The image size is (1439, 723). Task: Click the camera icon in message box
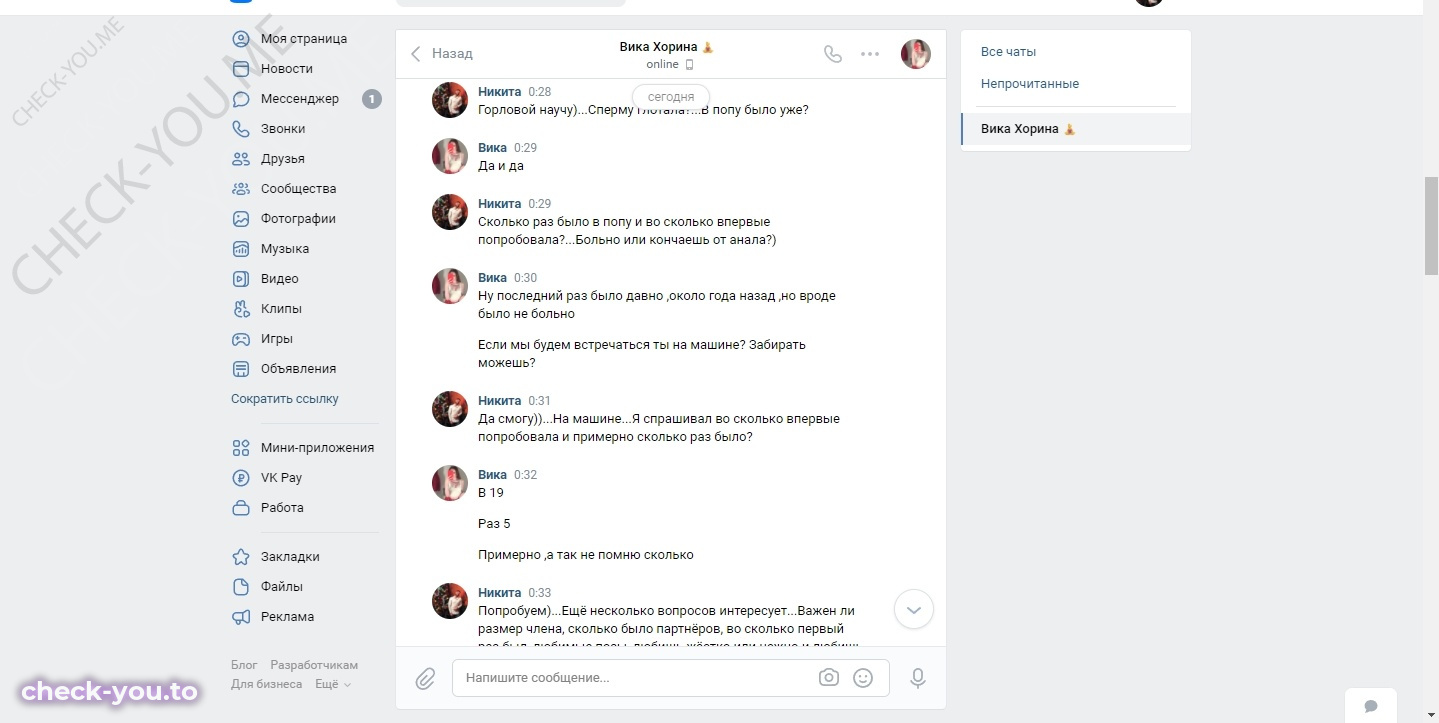point(829,678)
